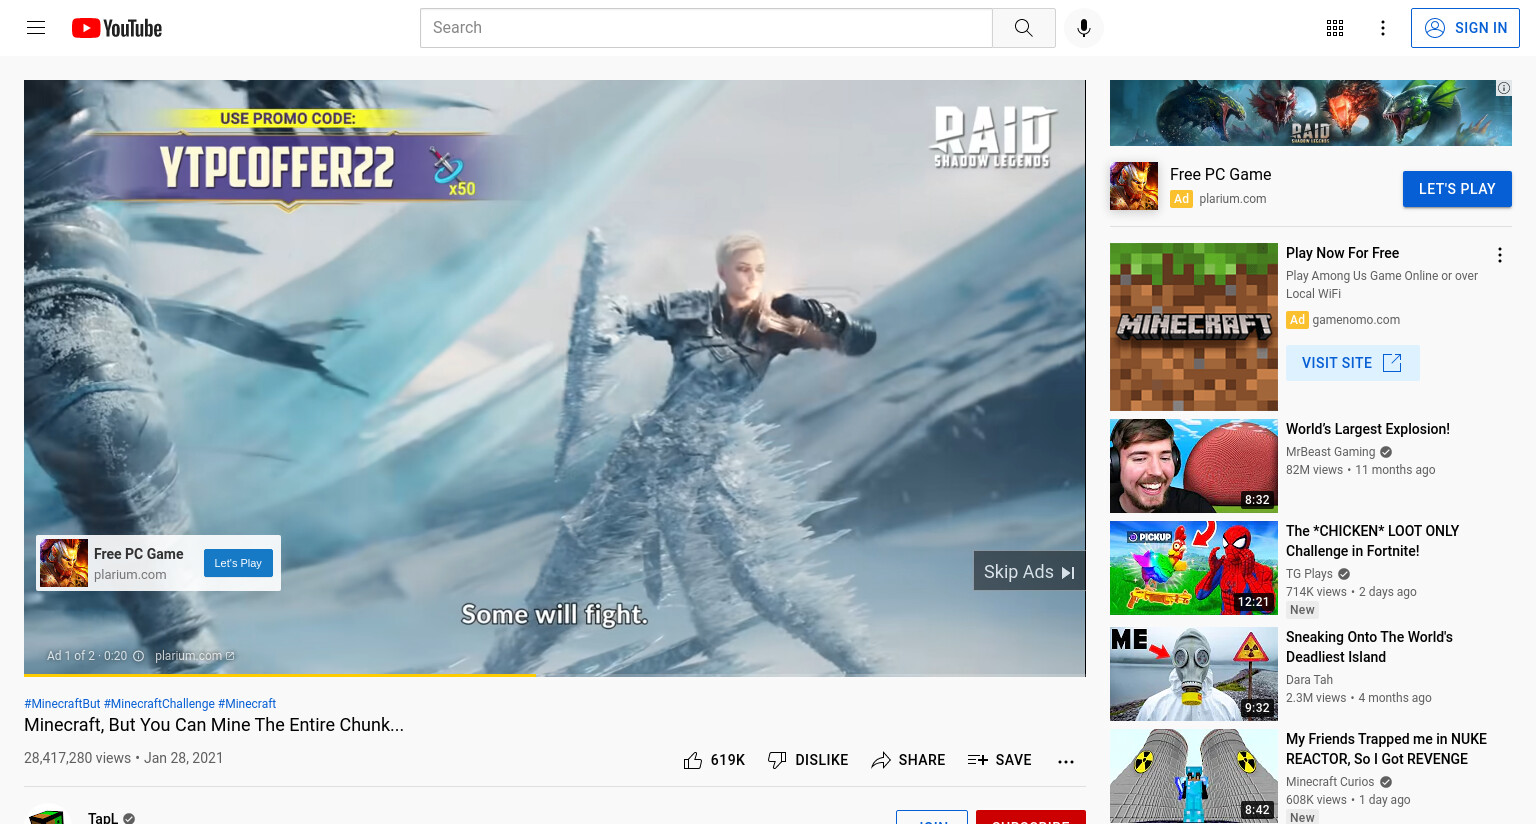Open World's Largest Explosion thumbnail

click(x=1194, y=466)
